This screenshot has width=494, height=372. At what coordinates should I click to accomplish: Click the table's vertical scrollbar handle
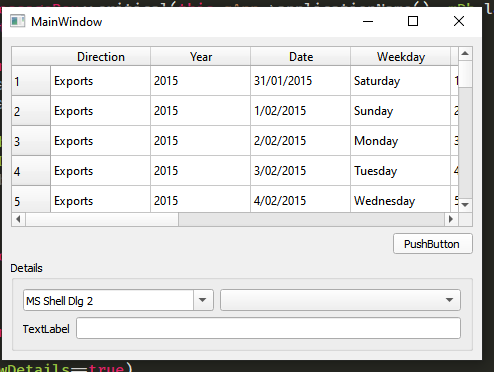click(x=465, y=74)
